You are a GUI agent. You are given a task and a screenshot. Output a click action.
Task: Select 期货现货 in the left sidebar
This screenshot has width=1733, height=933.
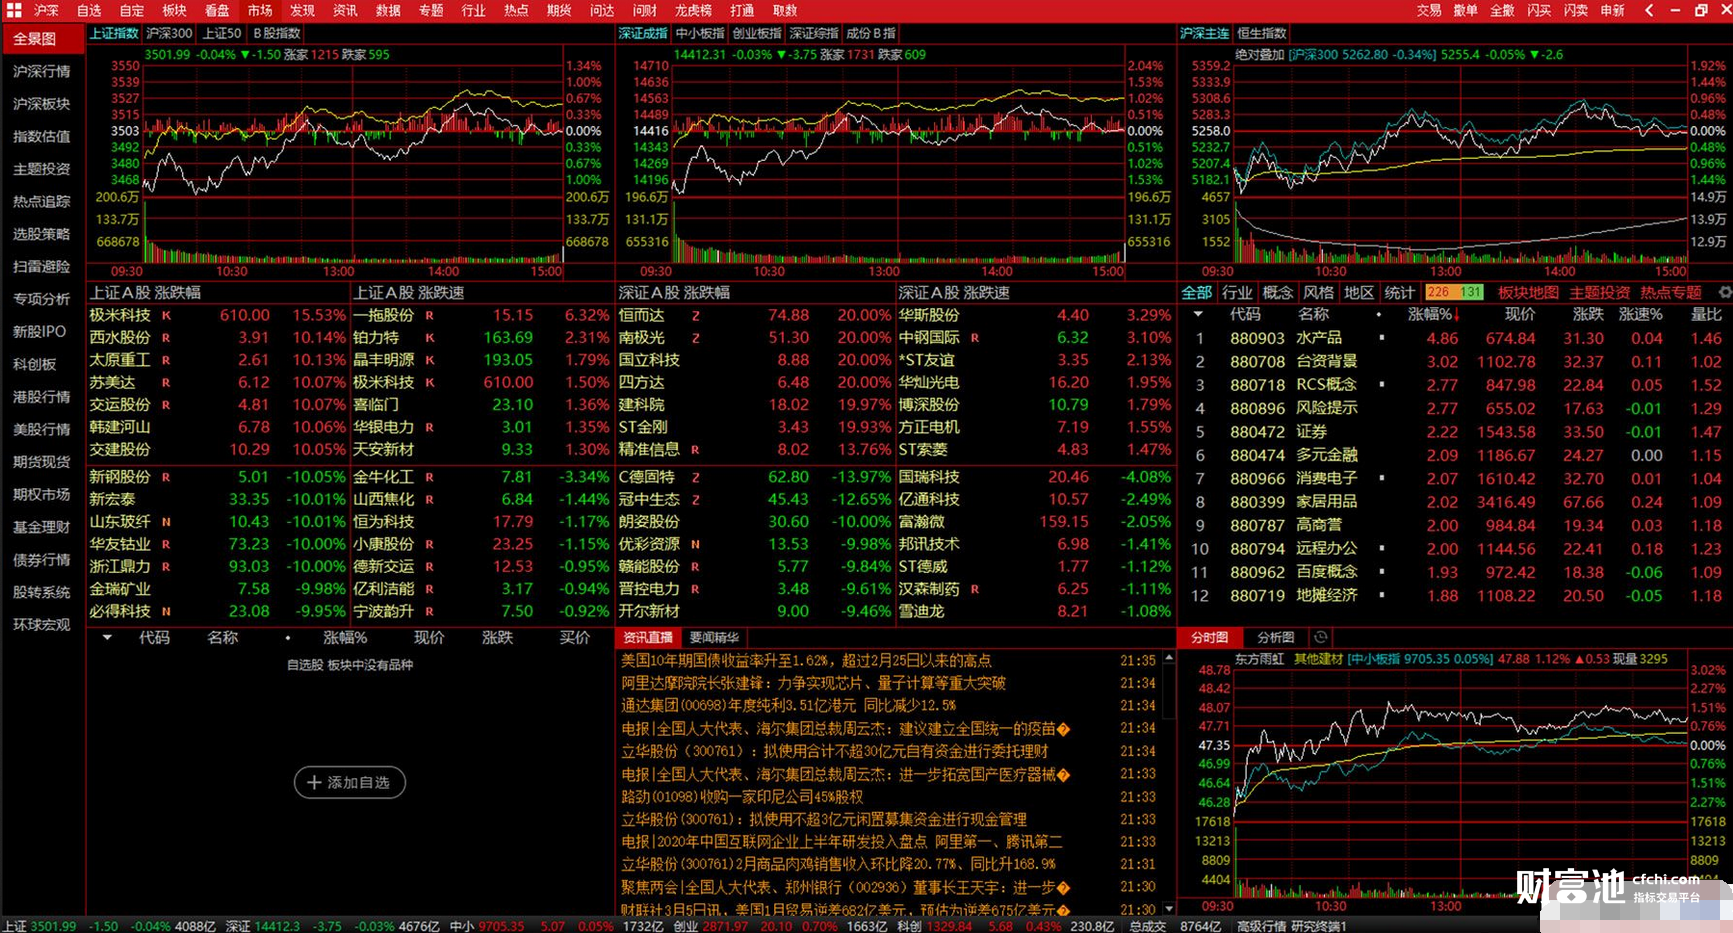(42, 461)
